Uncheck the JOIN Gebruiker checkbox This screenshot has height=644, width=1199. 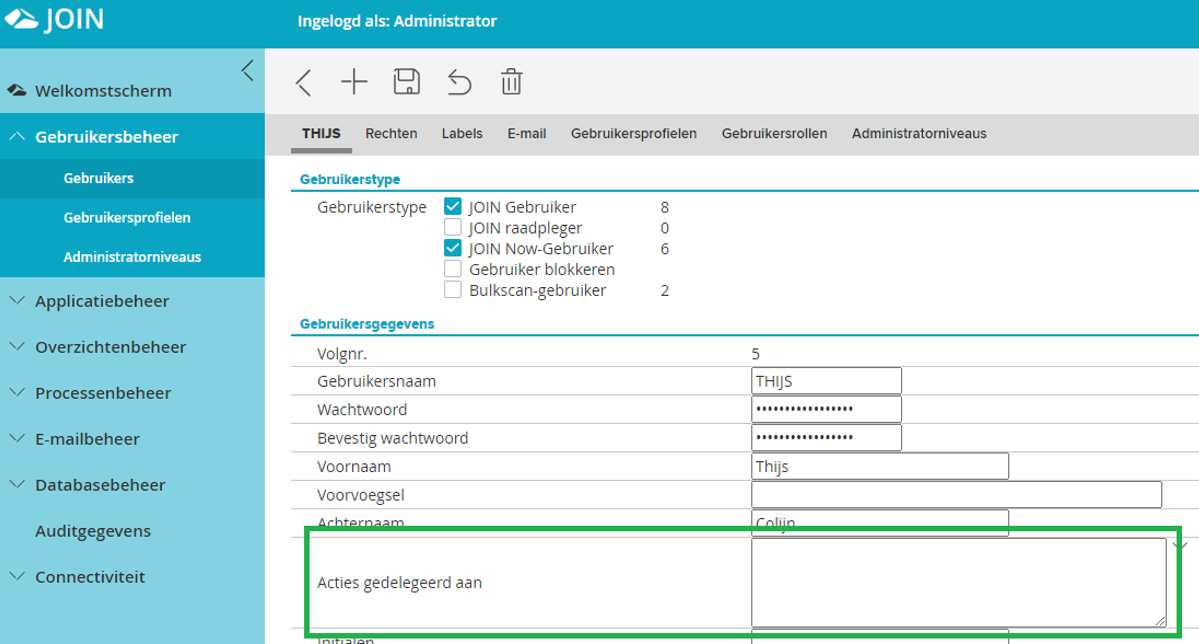click(x=453, y=207)
